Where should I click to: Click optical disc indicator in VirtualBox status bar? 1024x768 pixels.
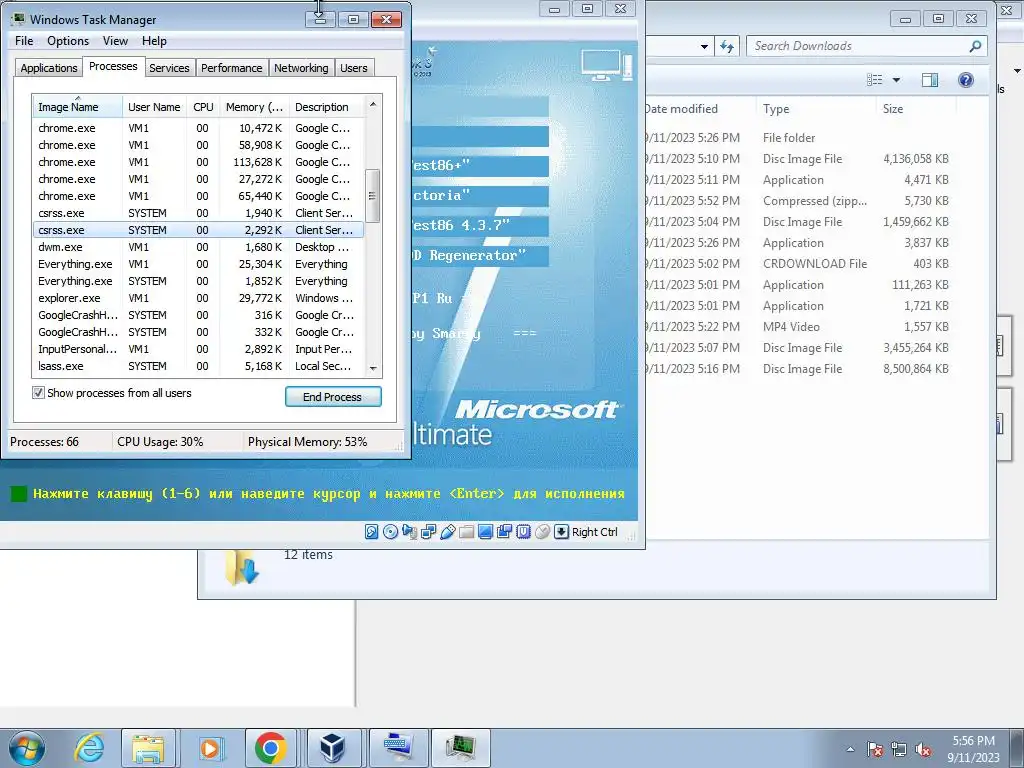(390, 532)
